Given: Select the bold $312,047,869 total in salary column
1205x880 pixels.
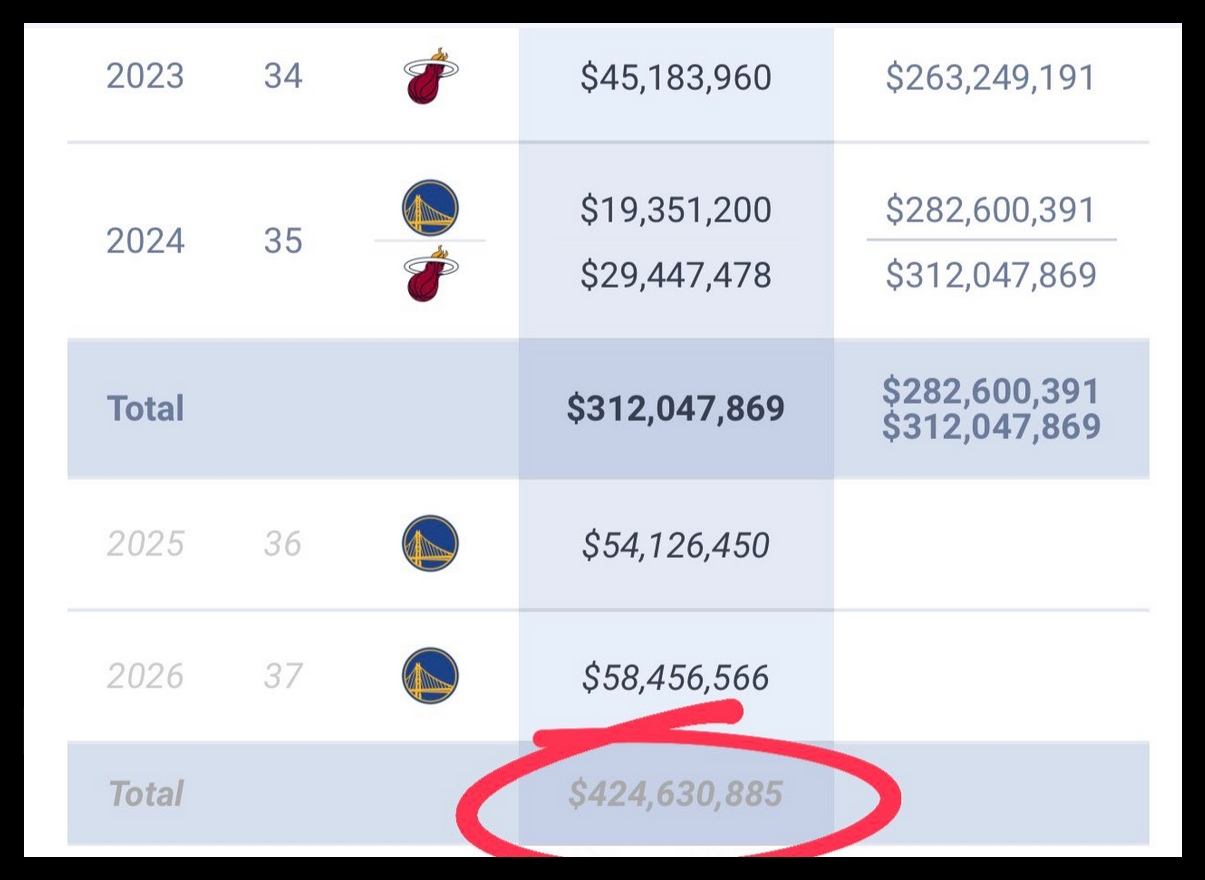Looking at the screenshot, I should 676,408.
